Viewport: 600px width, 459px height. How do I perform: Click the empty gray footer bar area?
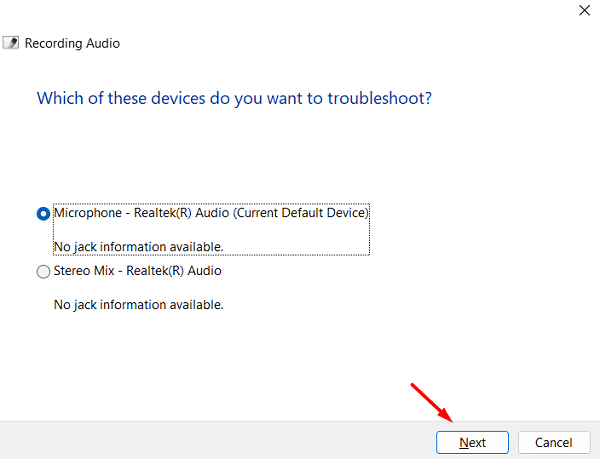click(200, 441)
